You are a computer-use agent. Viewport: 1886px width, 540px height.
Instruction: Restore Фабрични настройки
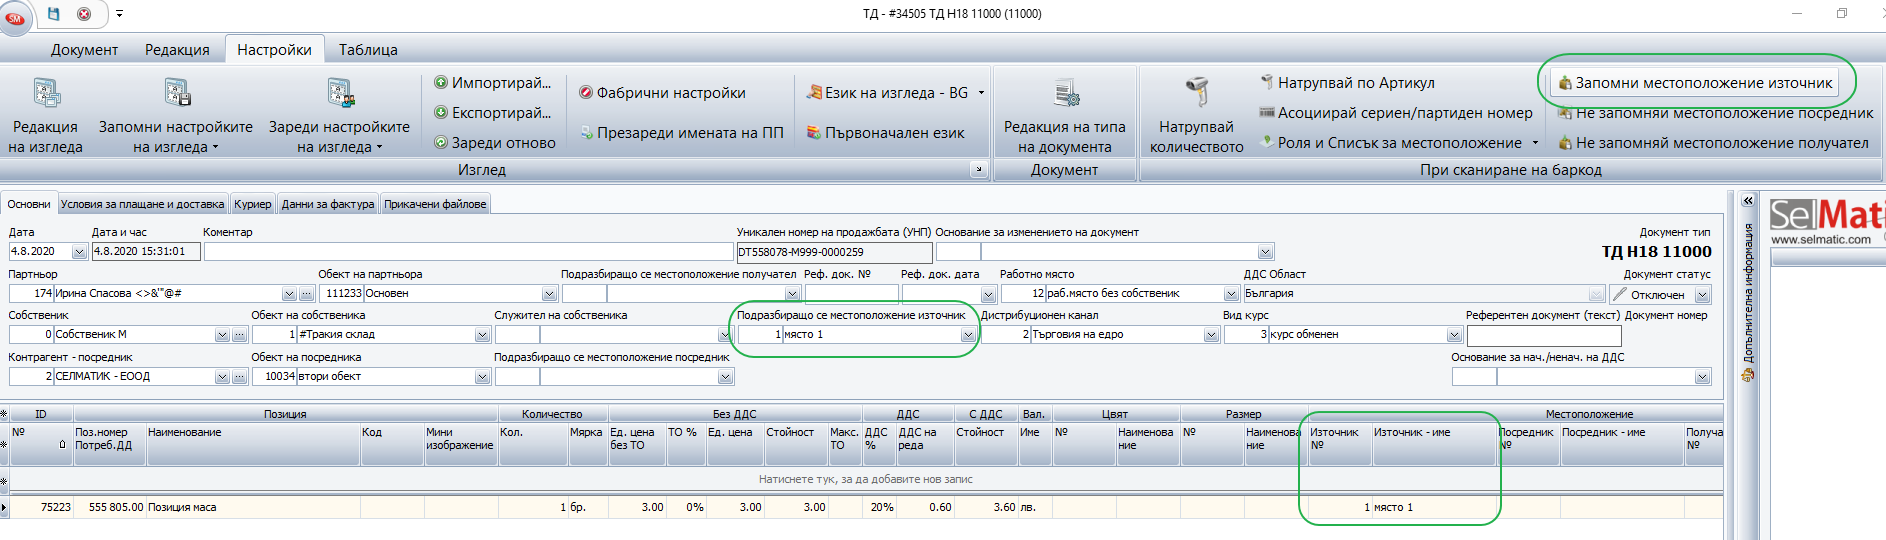click(x=663, y=92)
